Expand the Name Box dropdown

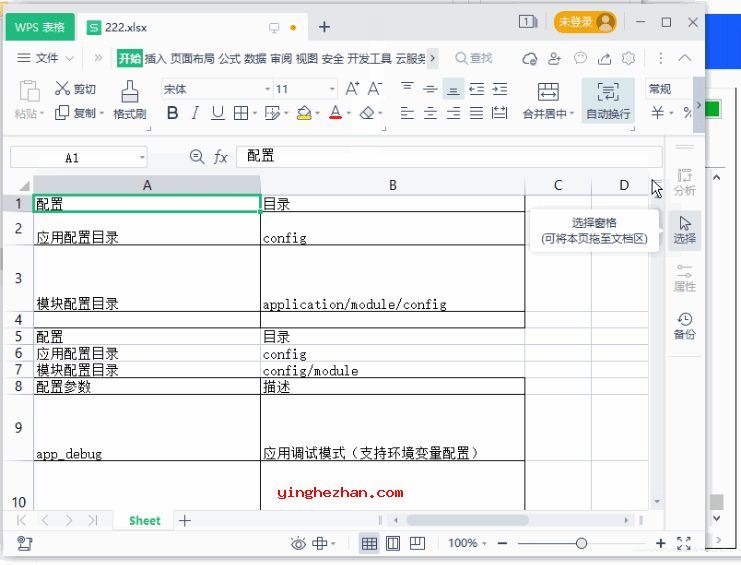pos(142,158)
